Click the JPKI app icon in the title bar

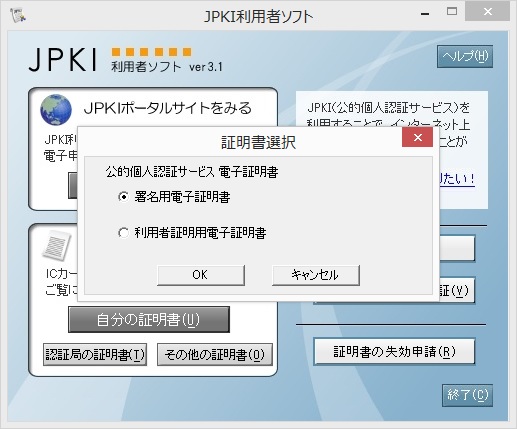(x=18, y=15)
